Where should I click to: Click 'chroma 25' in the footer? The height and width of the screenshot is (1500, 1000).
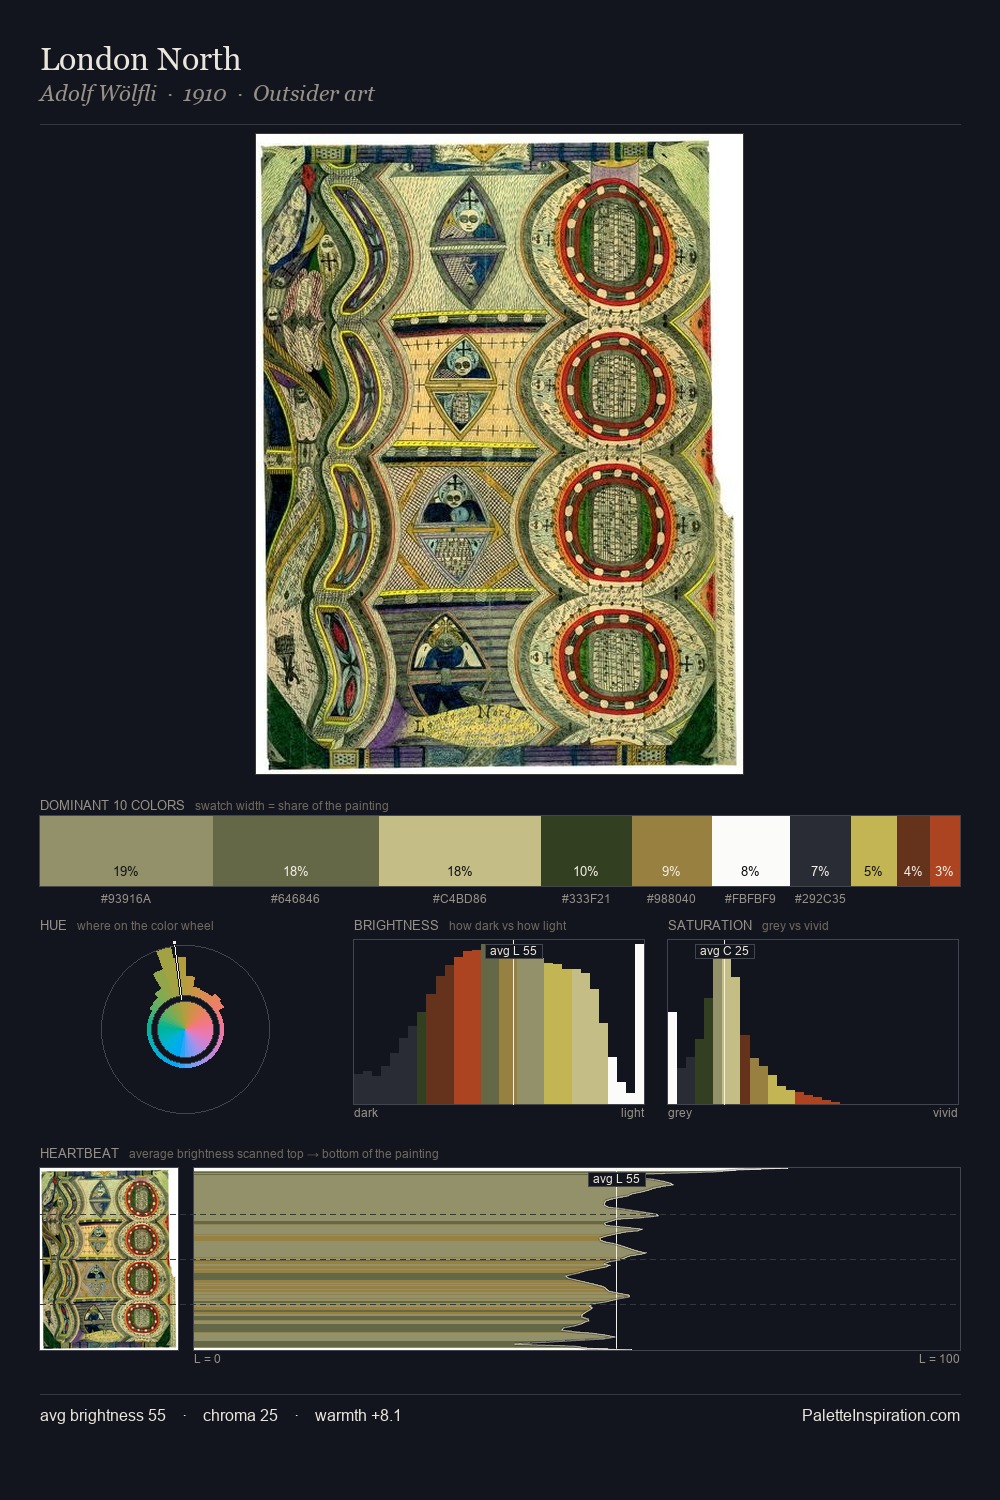(240, 1415)
